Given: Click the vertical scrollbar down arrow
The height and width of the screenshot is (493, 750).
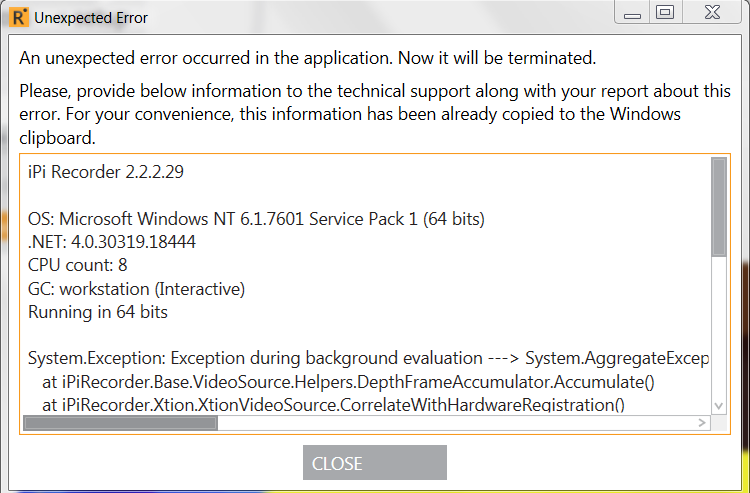Looking at the screenshot, I should tap(718, 406).
